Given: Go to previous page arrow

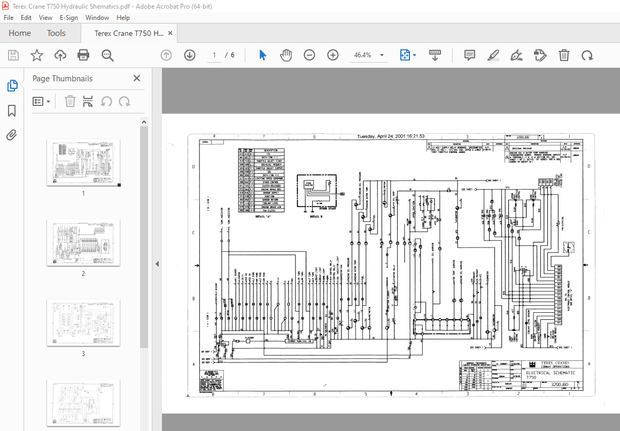Looking at the screenshot, I should [166, 55].
